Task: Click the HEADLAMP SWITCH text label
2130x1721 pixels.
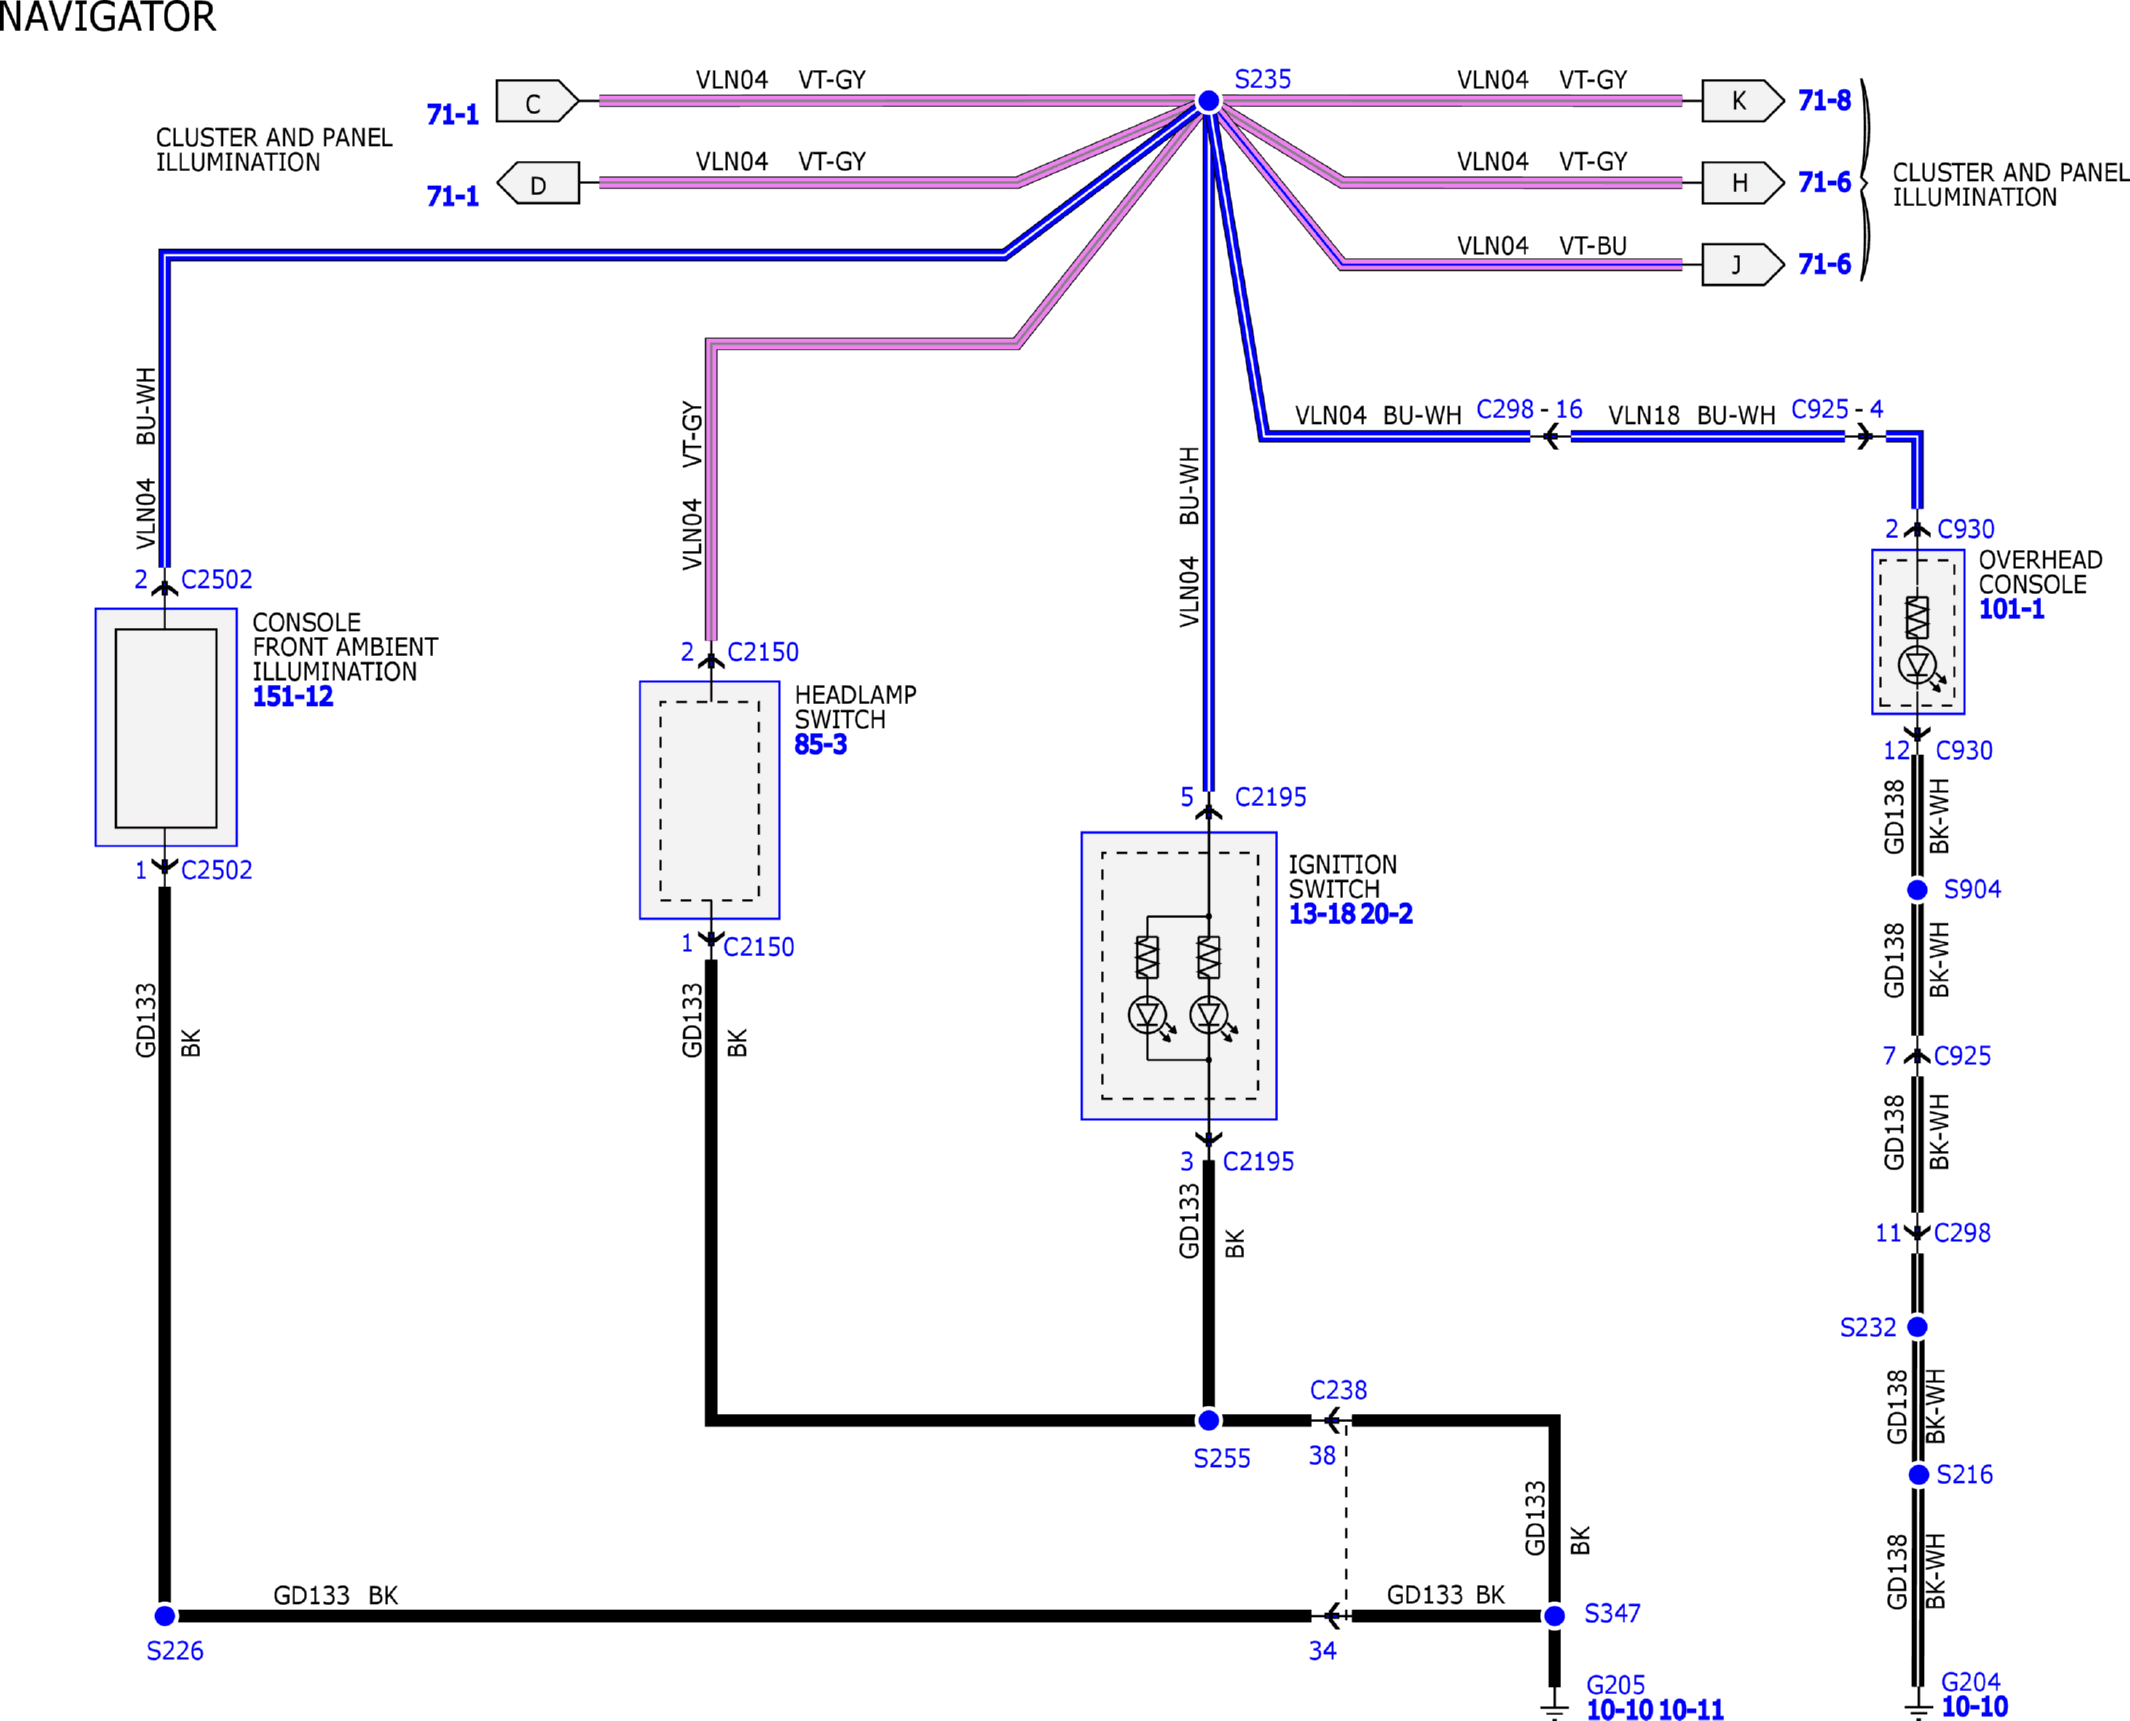Action: (855, 708)
